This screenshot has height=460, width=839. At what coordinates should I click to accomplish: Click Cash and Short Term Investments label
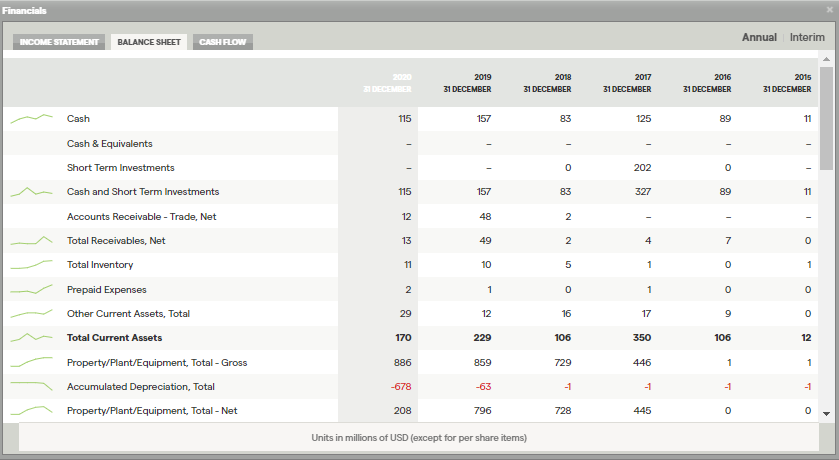(x=143, y=191)
